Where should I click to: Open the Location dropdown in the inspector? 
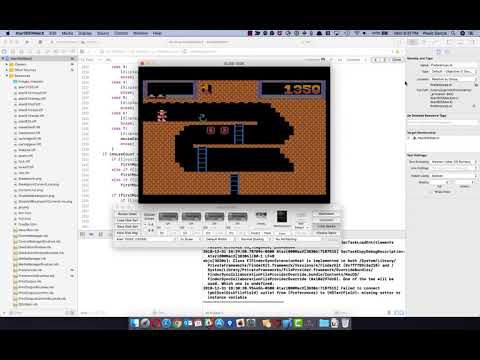453,79
